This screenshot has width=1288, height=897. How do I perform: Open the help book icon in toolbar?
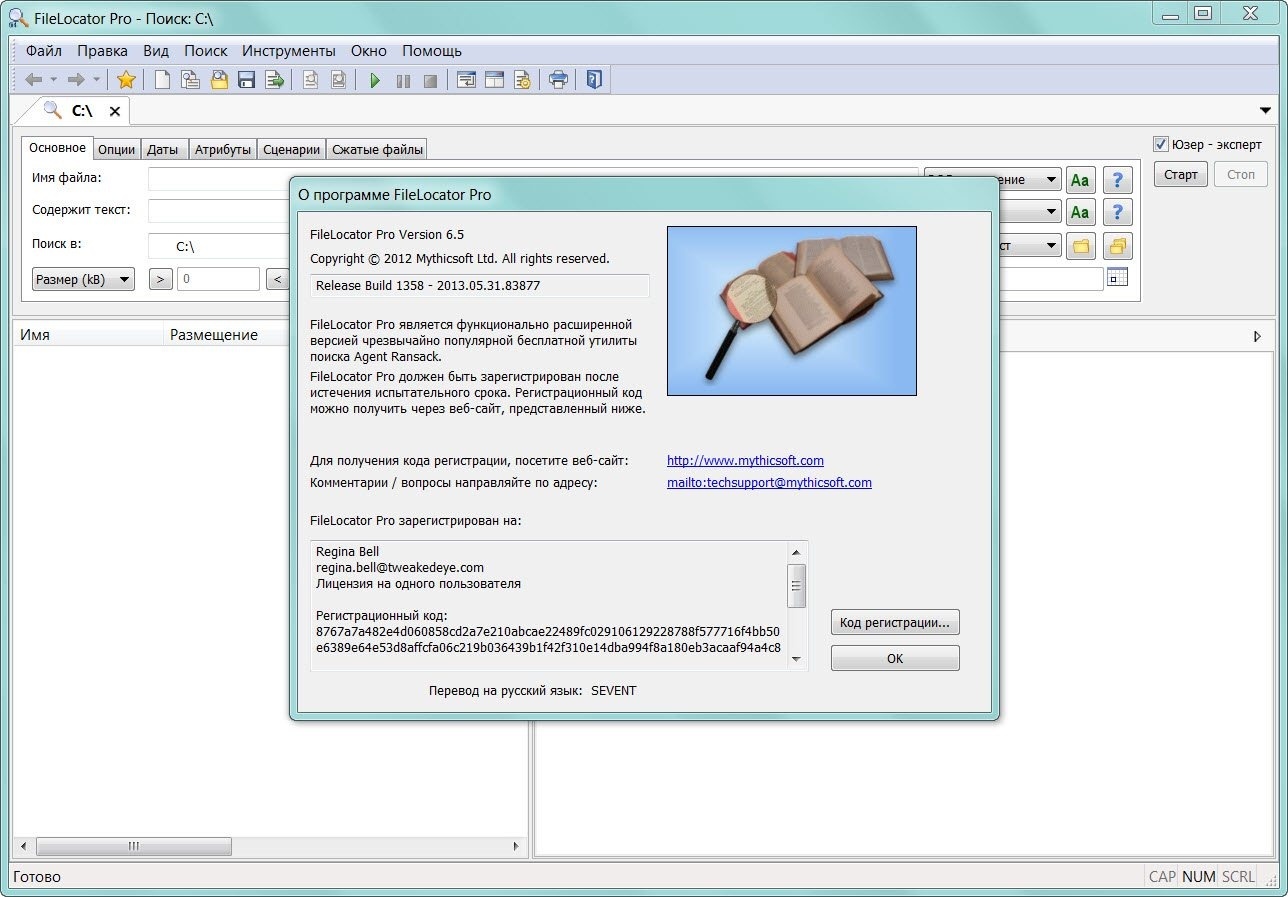pos(594,80)
